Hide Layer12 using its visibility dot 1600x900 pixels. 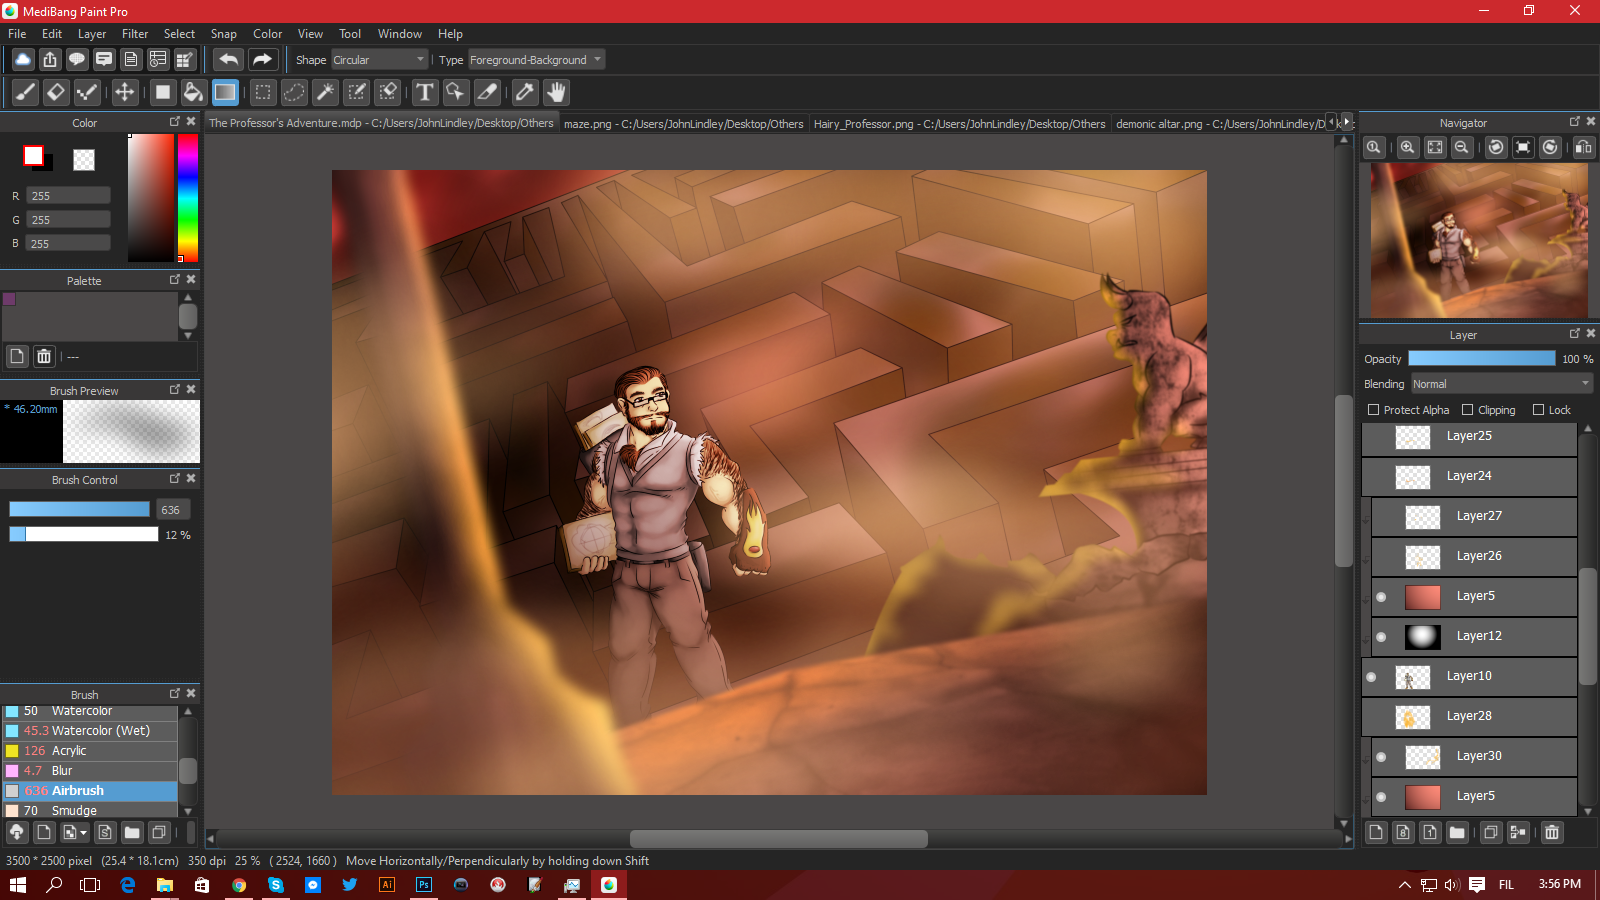click(1381, 637)
